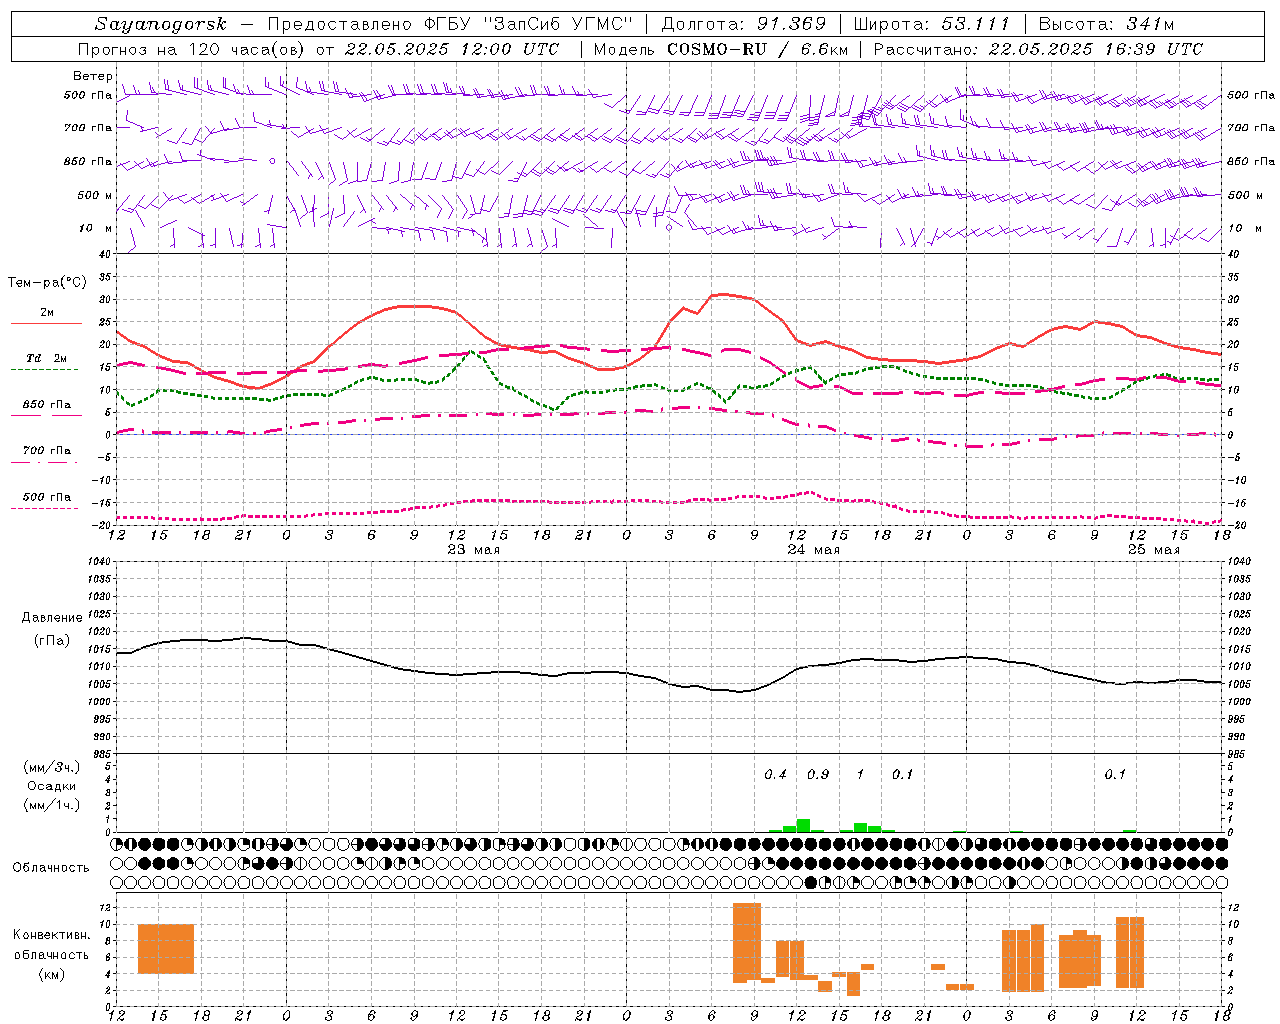Click the 25 мая date label
Image resolution: width=1280 pixels, height=1024 pixels.
[1153, 550]
